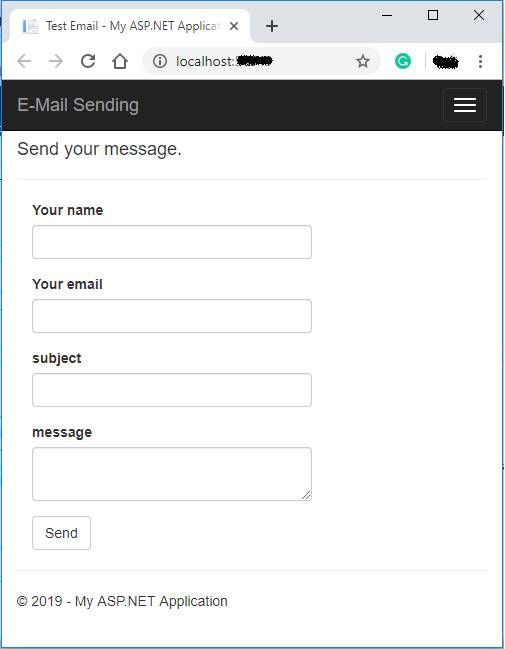Go to the browser home page
505x649 pixels.
click(x=120, y=61)
